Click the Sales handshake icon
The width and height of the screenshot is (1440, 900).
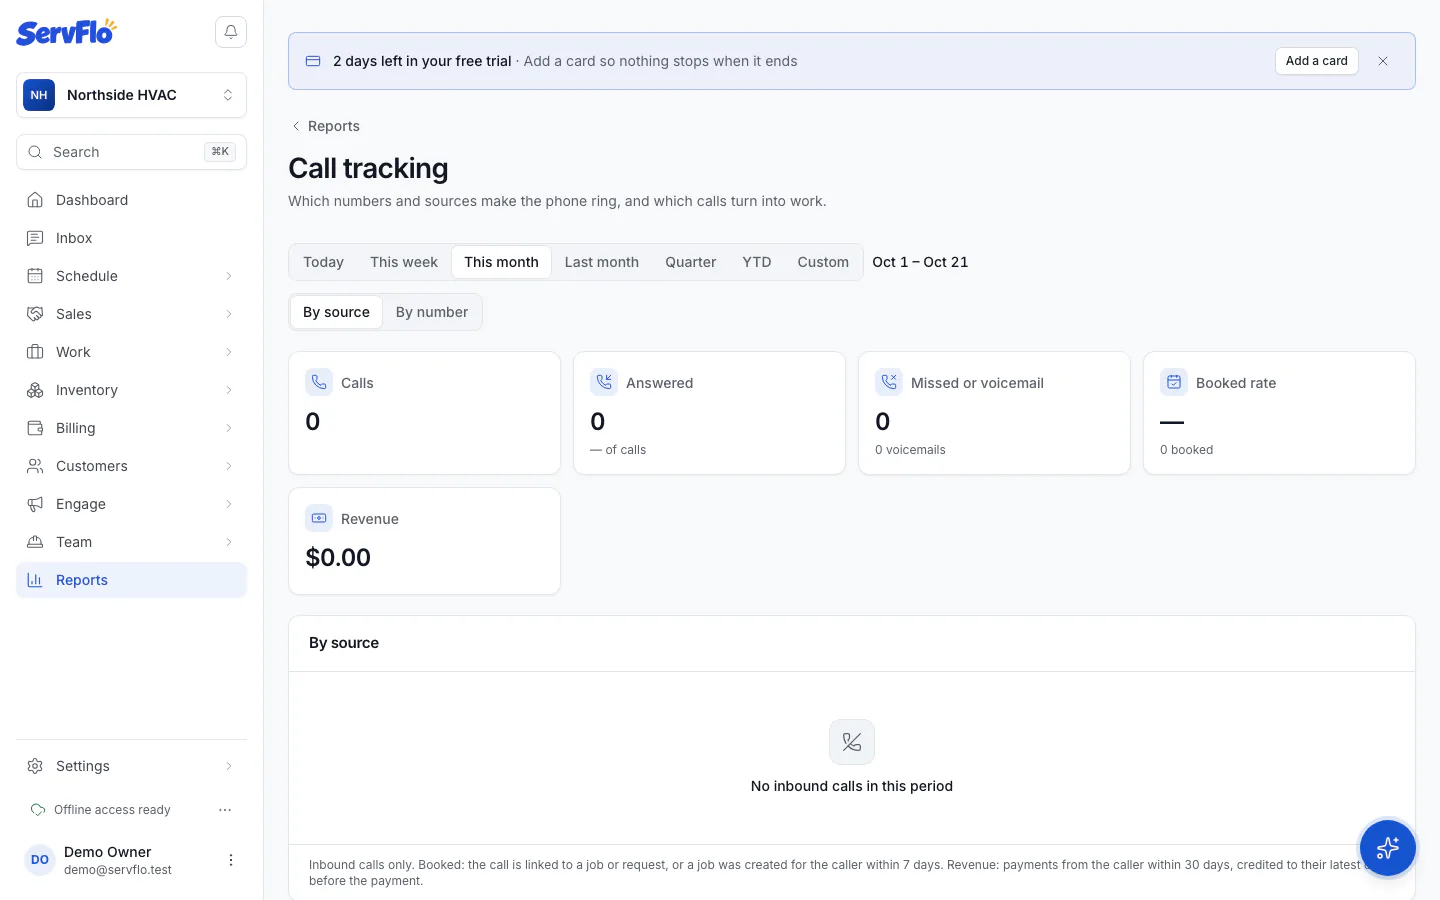[x=35, y=314]
